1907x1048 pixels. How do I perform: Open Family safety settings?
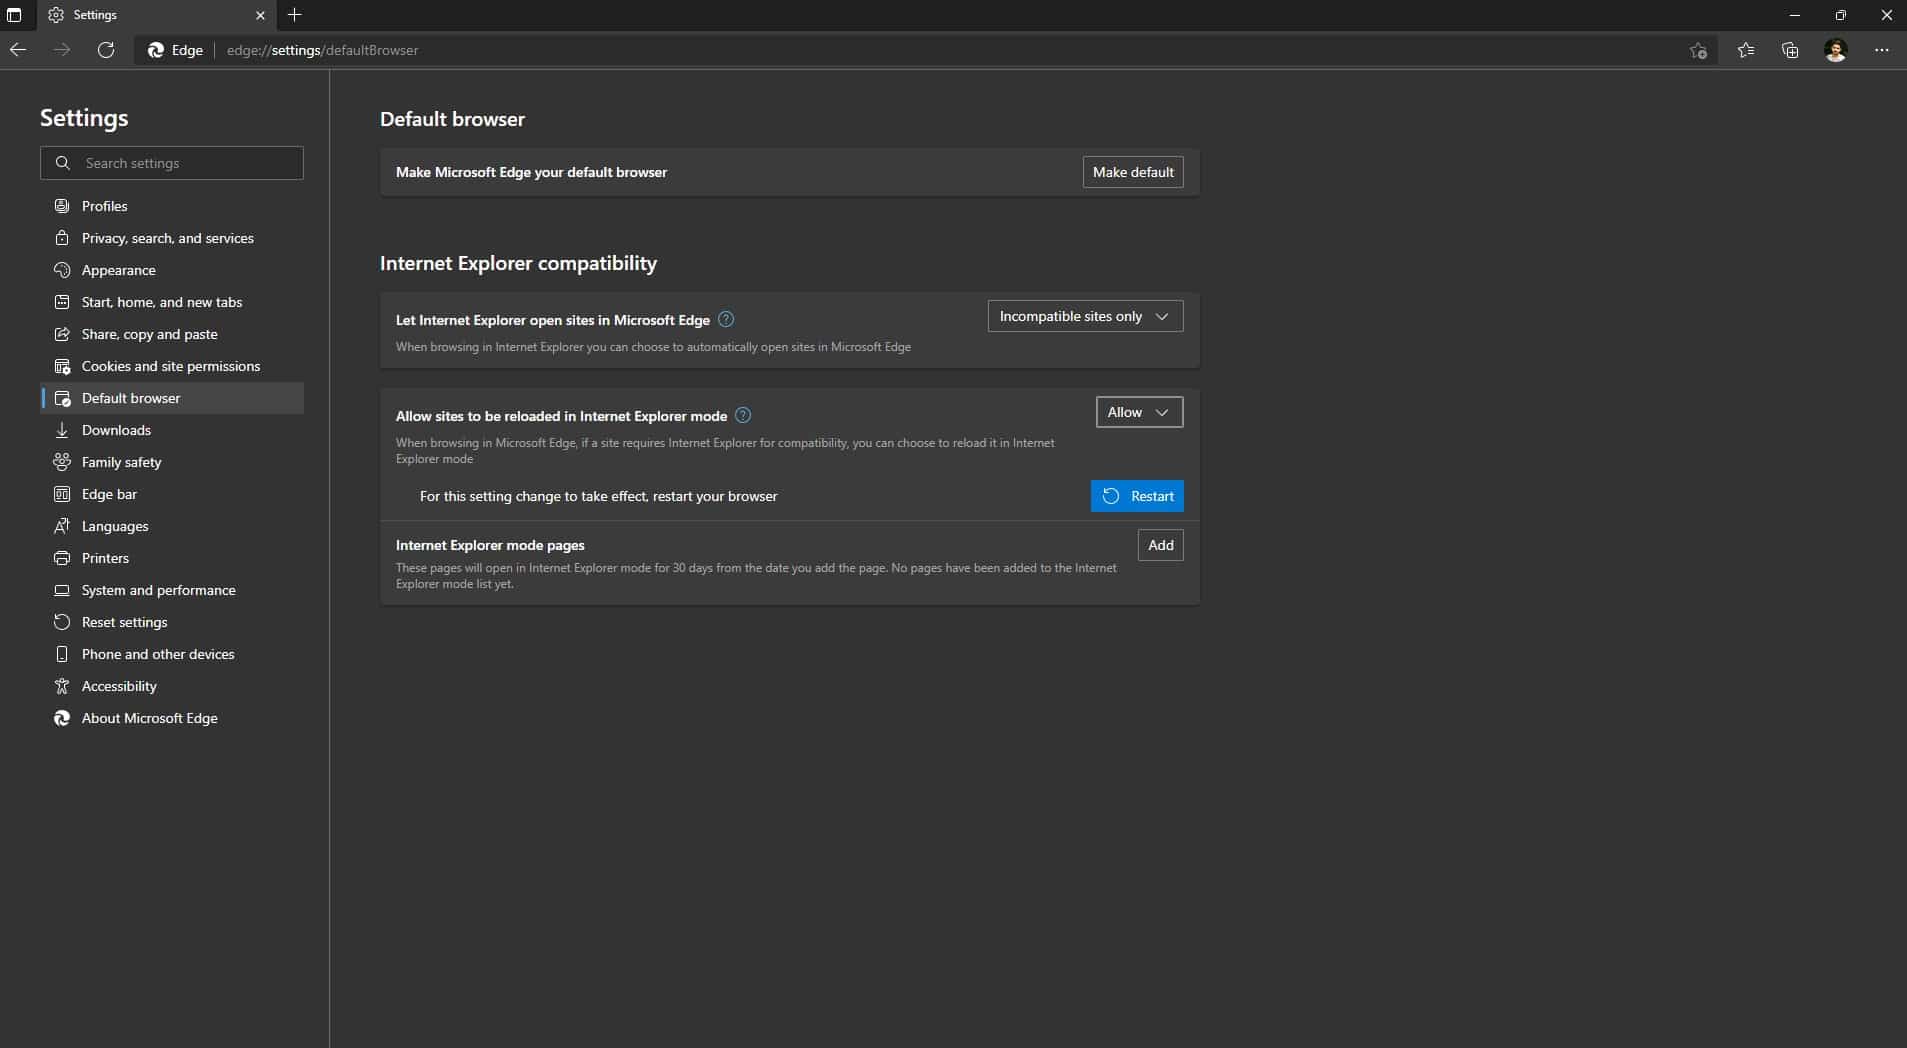click(172, 462)
